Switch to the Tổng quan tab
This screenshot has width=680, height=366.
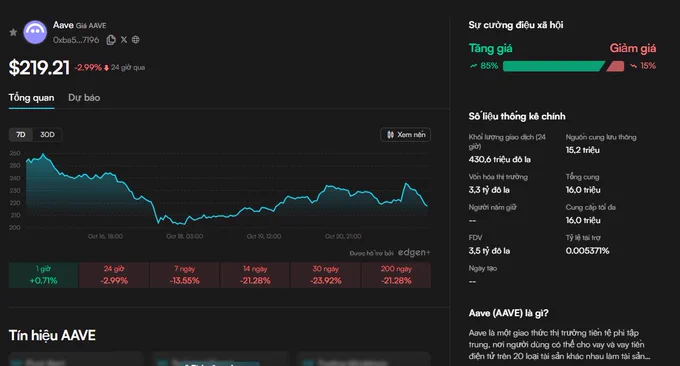click(31, 98)
